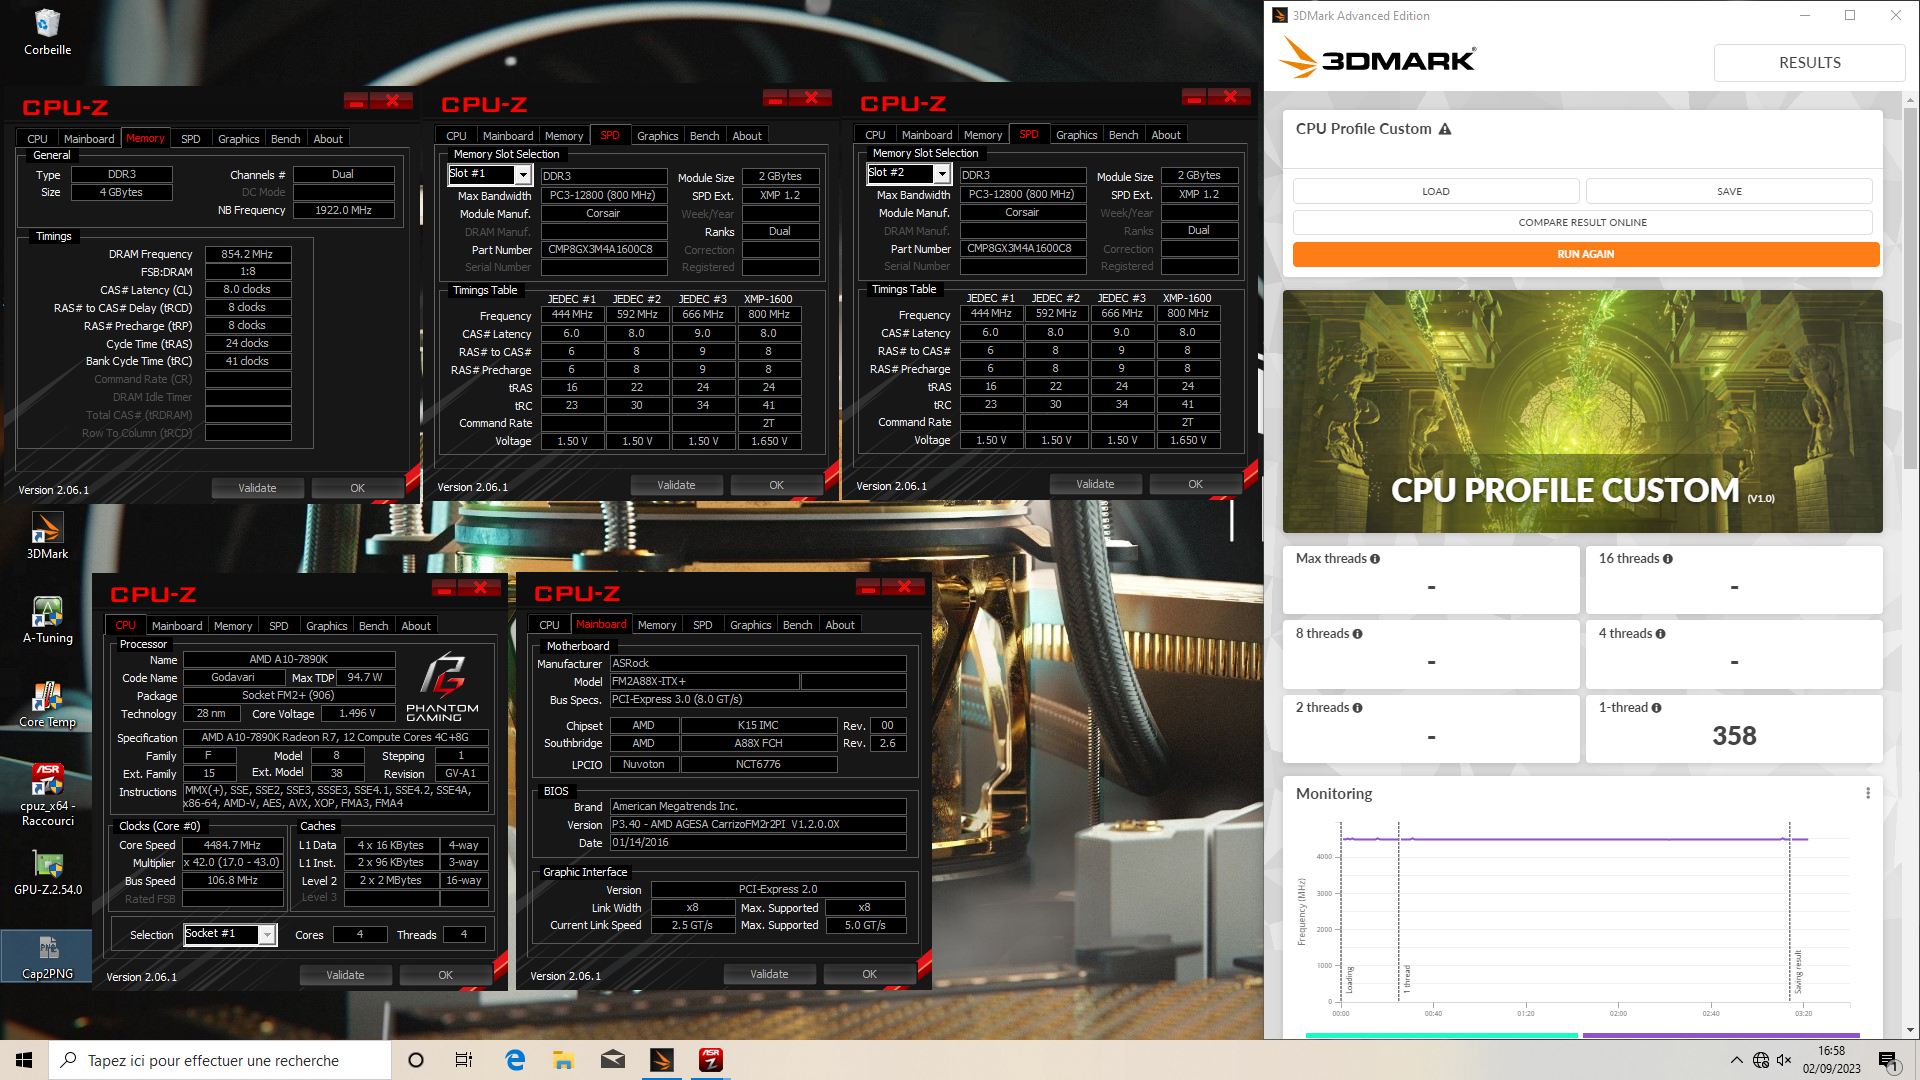Viewport: 1920px width, 1080px height.
Task: Click the DRAM Frequency value 854.2 MHz
Action: coord(248,254)
